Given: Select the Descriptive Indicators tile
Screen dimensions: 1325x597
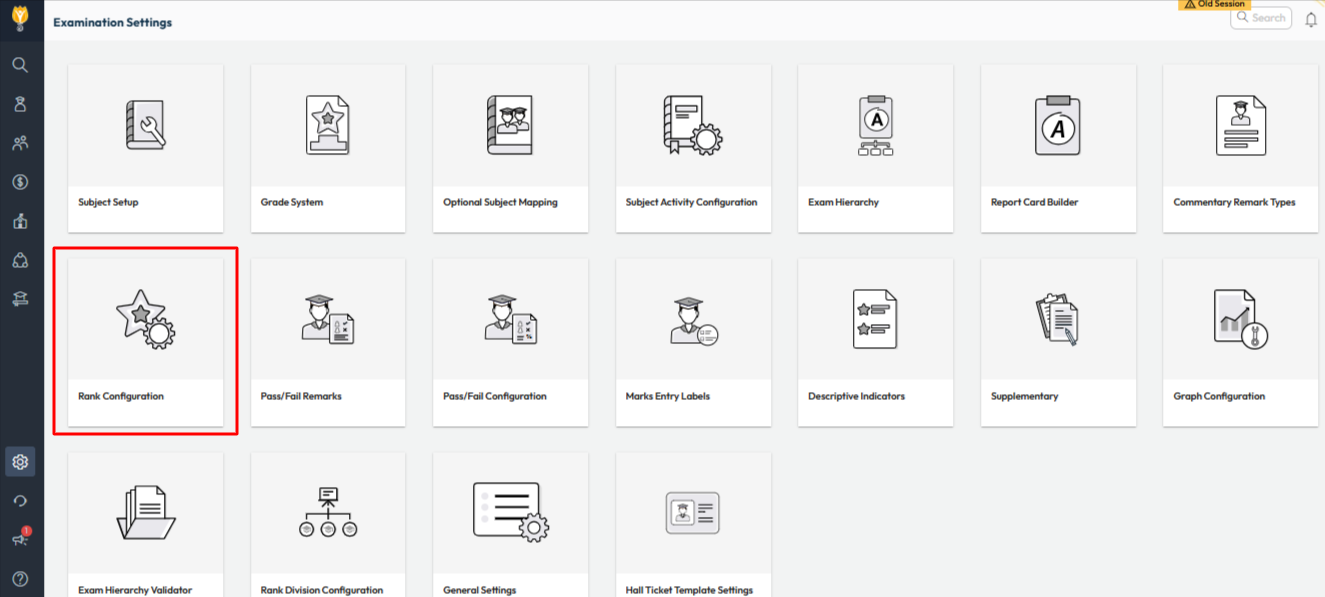Looking at the screenshot, I should 875,342.
